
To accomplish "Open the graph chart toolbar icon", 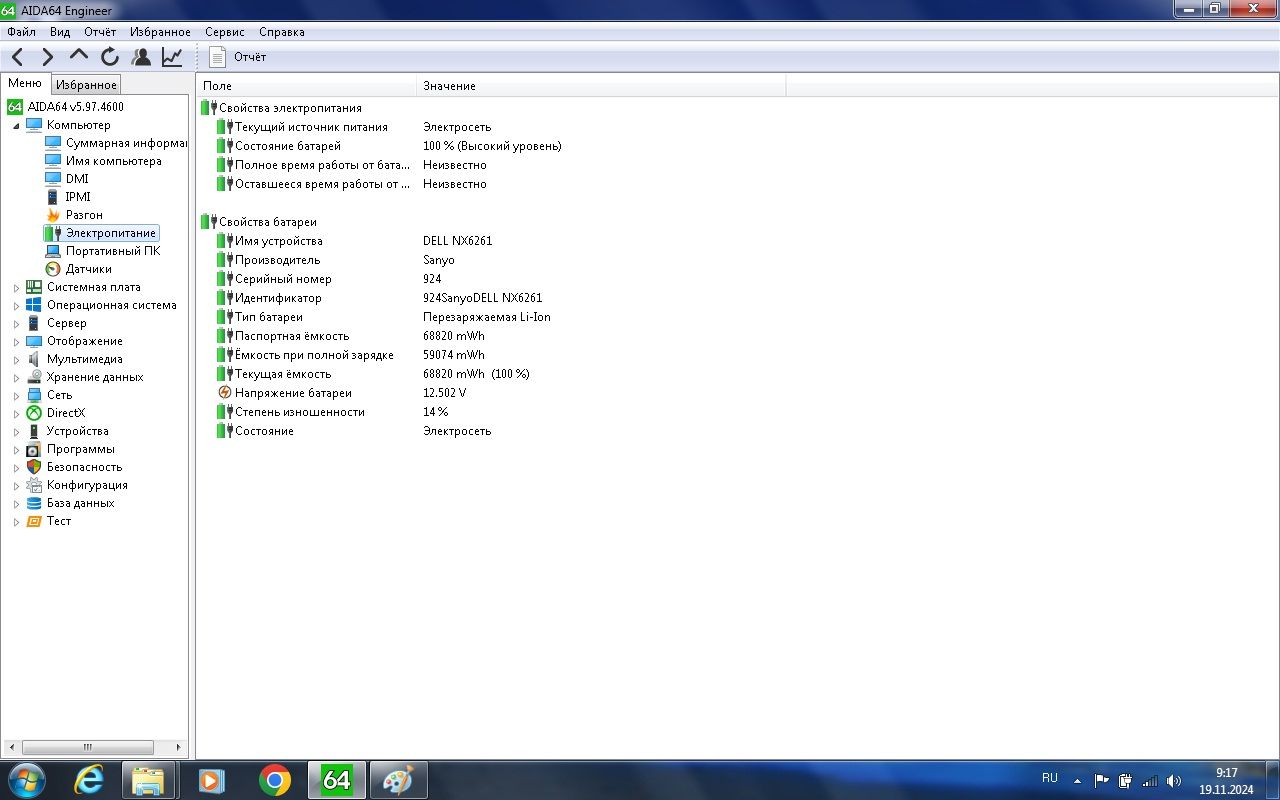I will [172, 57].
